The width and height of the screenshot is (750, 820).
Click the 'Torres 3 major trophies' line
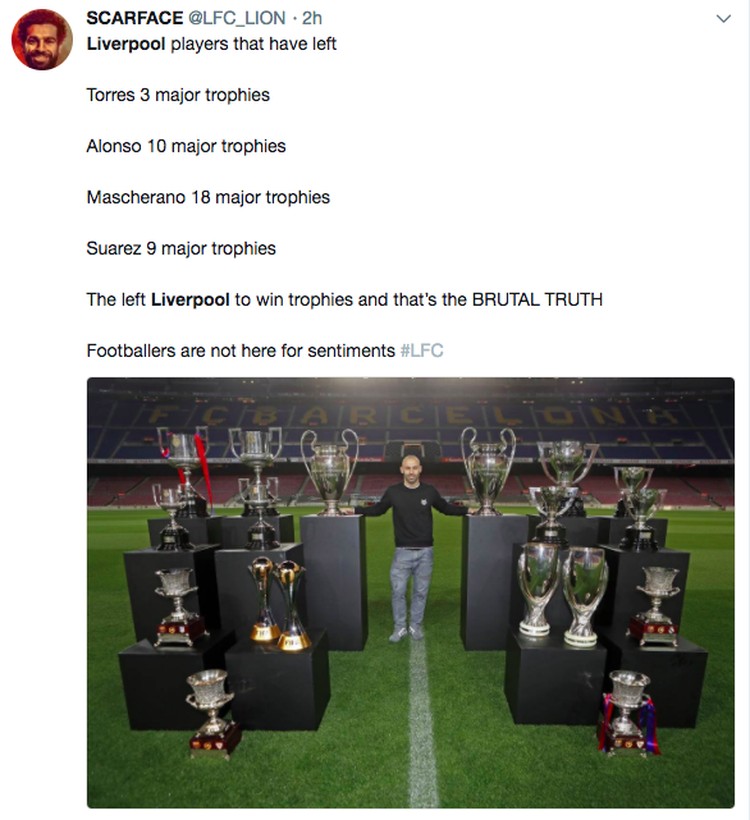178,95
